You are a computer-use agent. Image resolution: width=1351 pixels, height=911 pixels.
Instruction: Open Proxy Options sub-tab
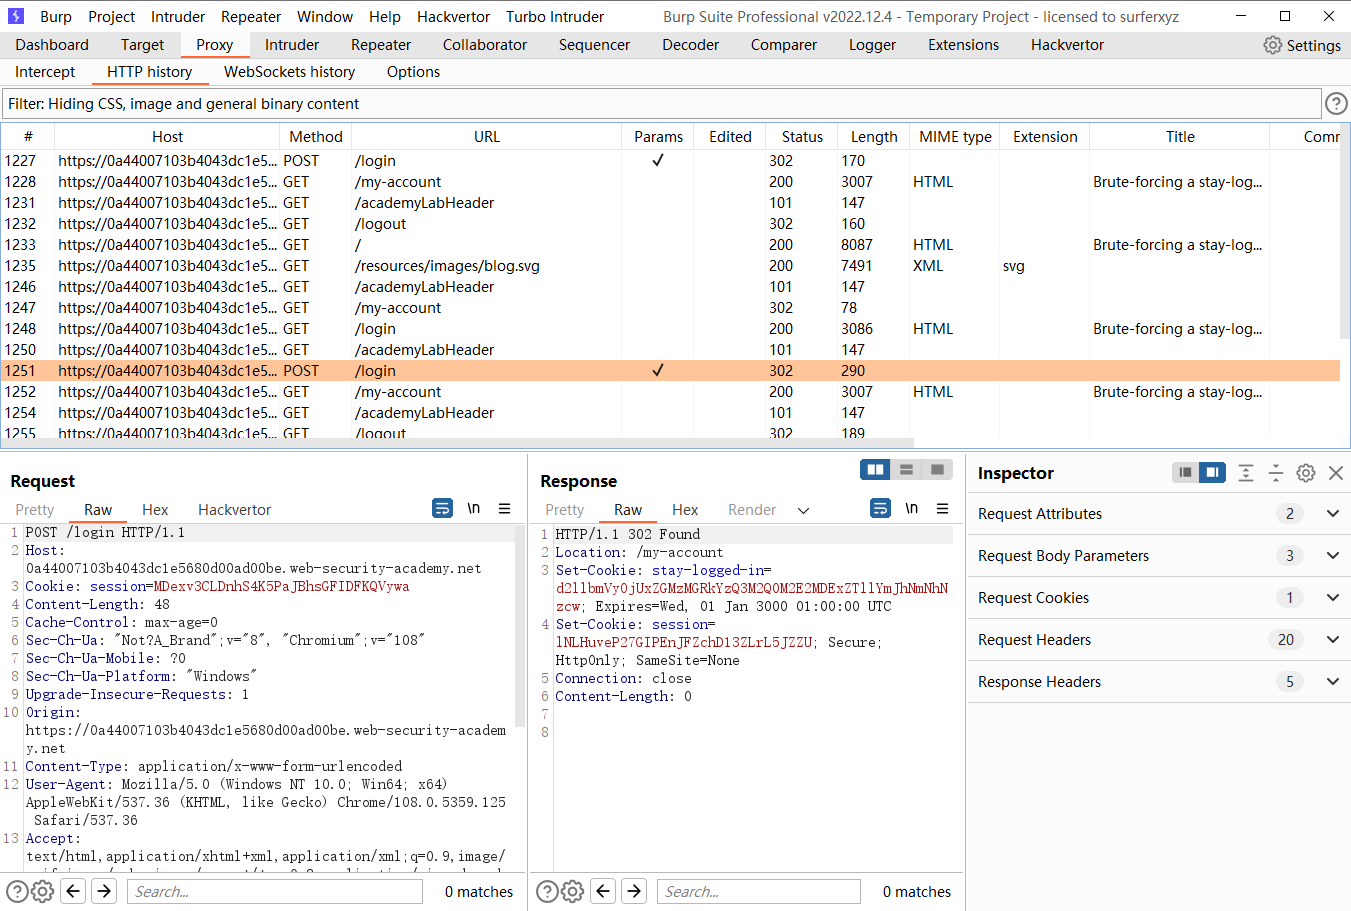(413, 71)
